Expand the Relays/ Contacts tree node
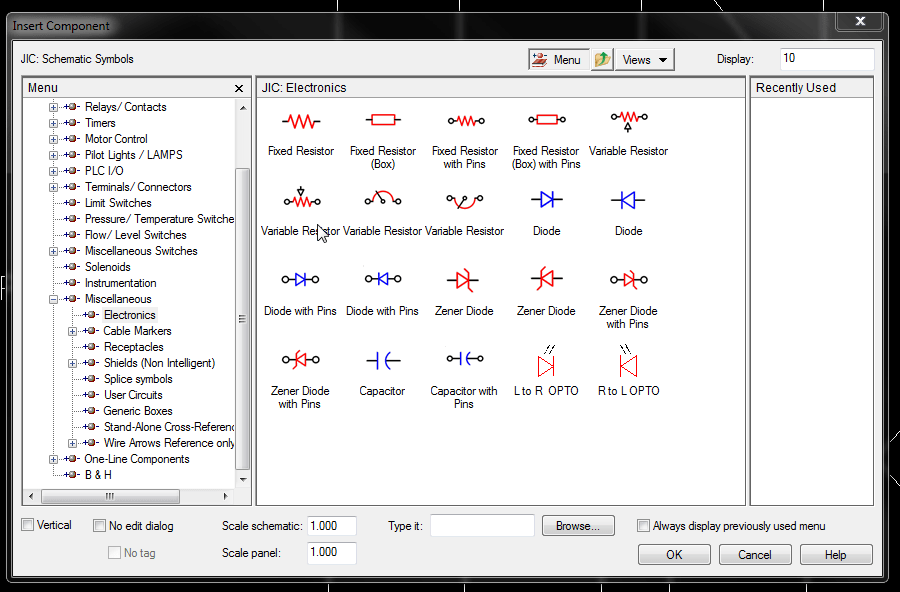The image size is (900, 592). pyautogui.click(x=54, y=107)
